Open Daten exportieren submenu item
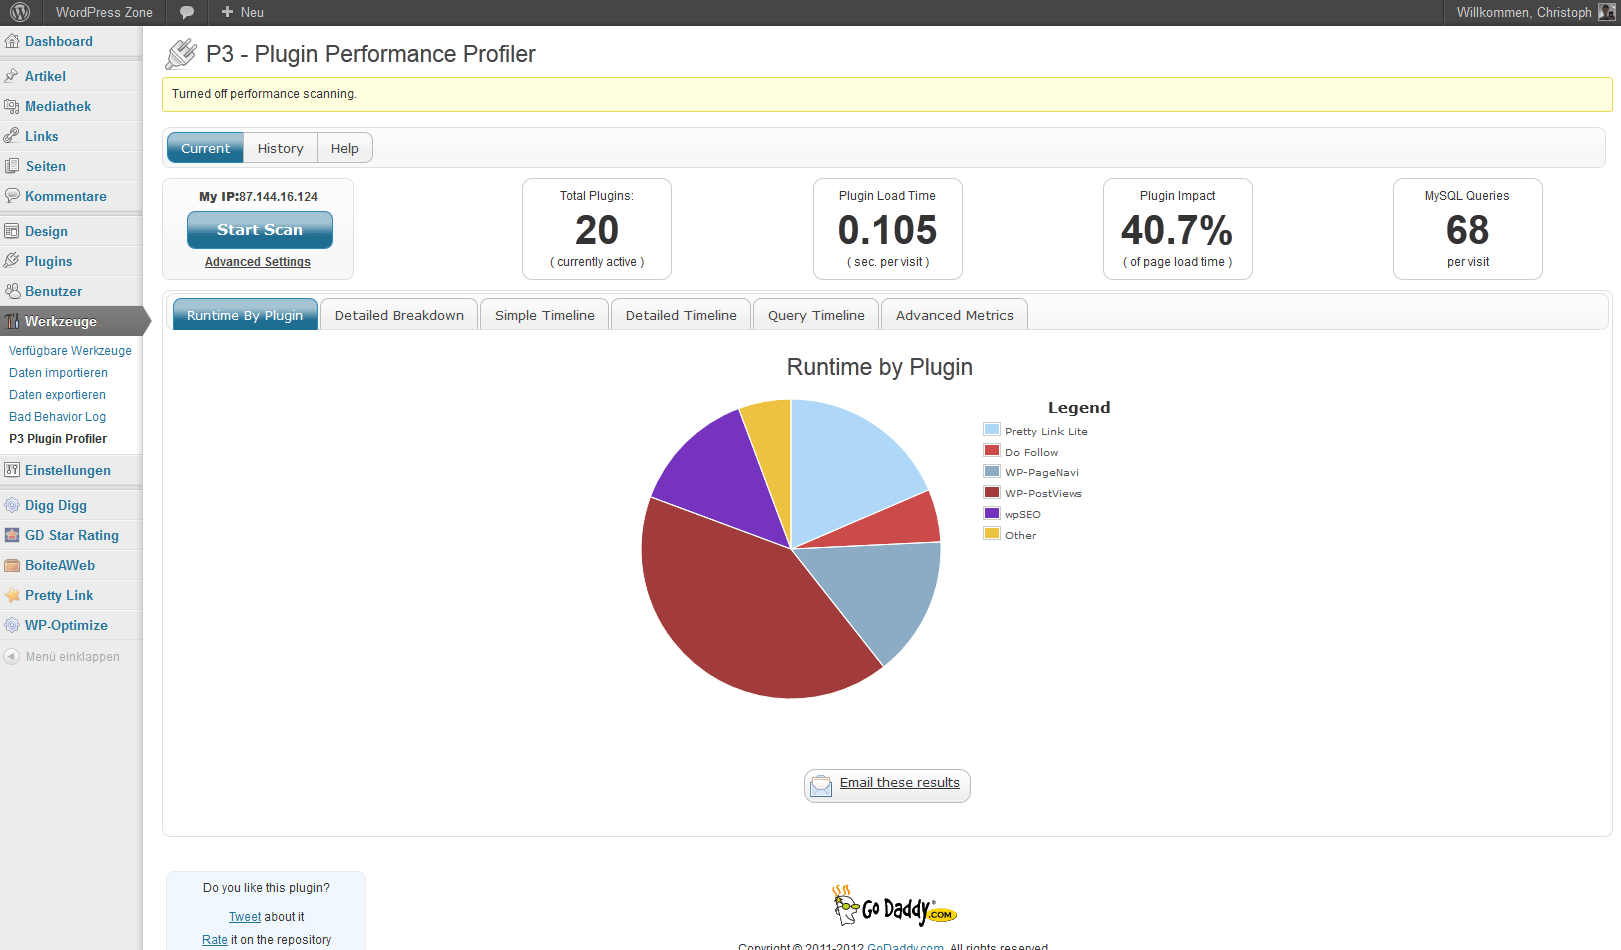 point(57,395)
